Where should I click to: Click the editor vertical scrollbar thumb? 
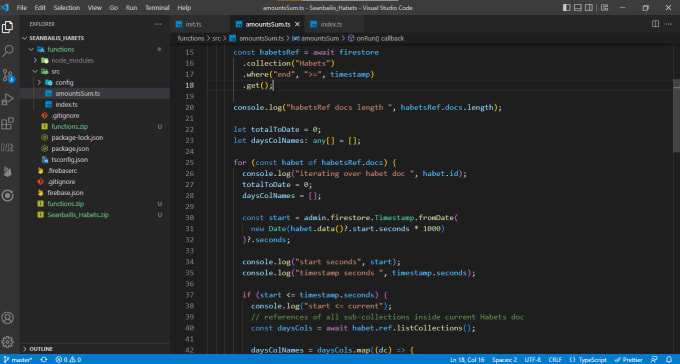[676, 115]
